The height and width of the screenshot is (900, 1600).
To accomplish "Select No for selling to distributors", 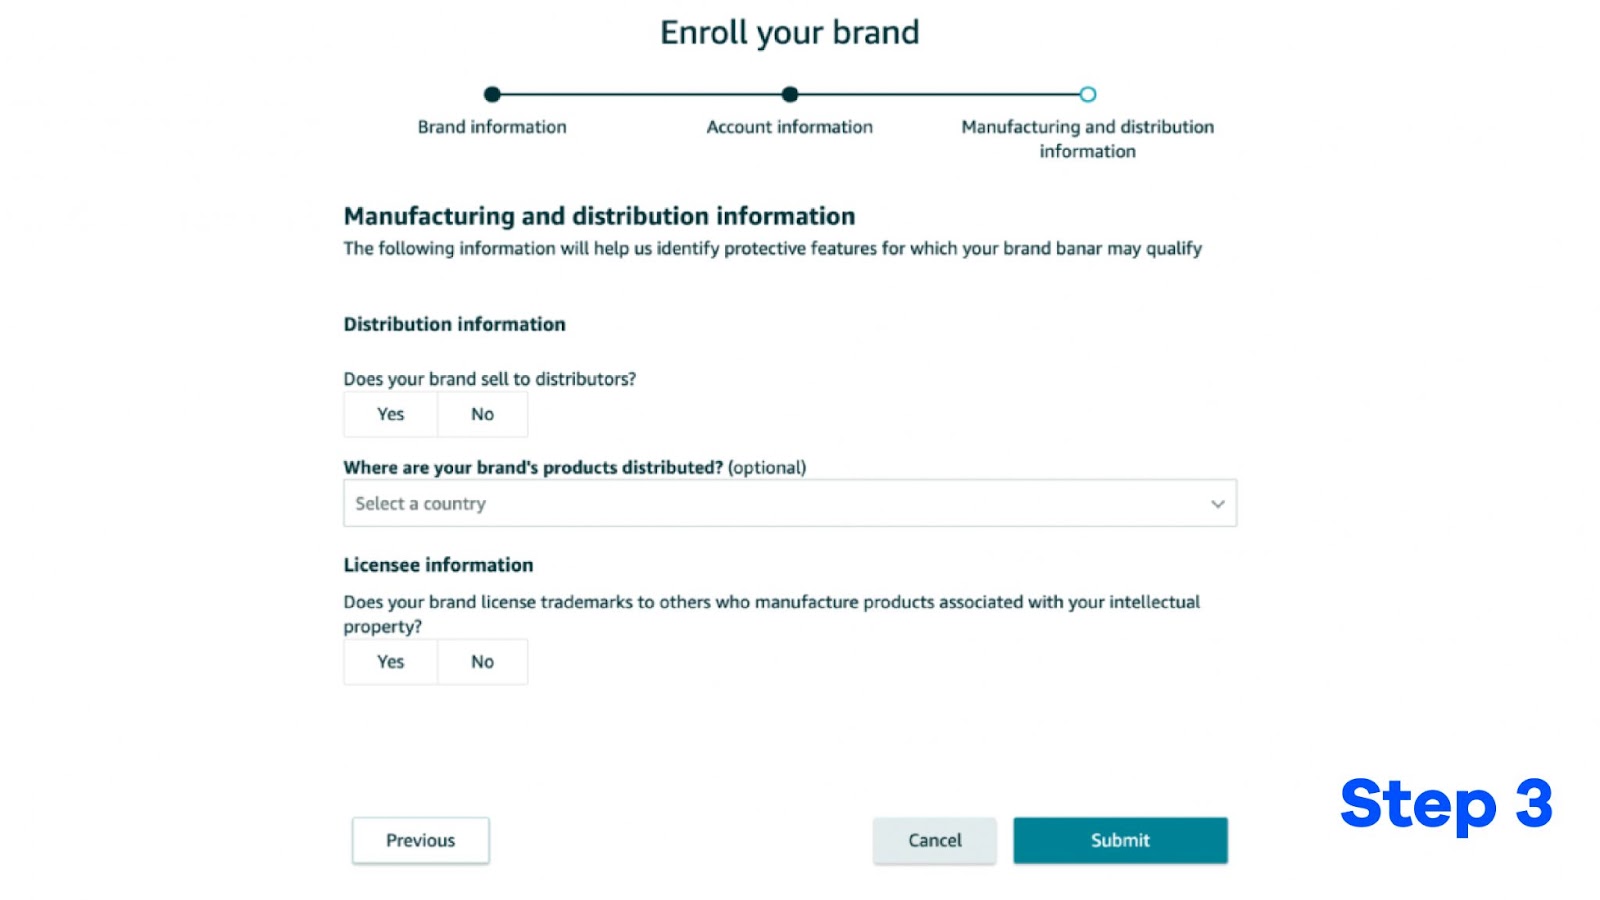I will pyautogui.click(x=482, y=414).
